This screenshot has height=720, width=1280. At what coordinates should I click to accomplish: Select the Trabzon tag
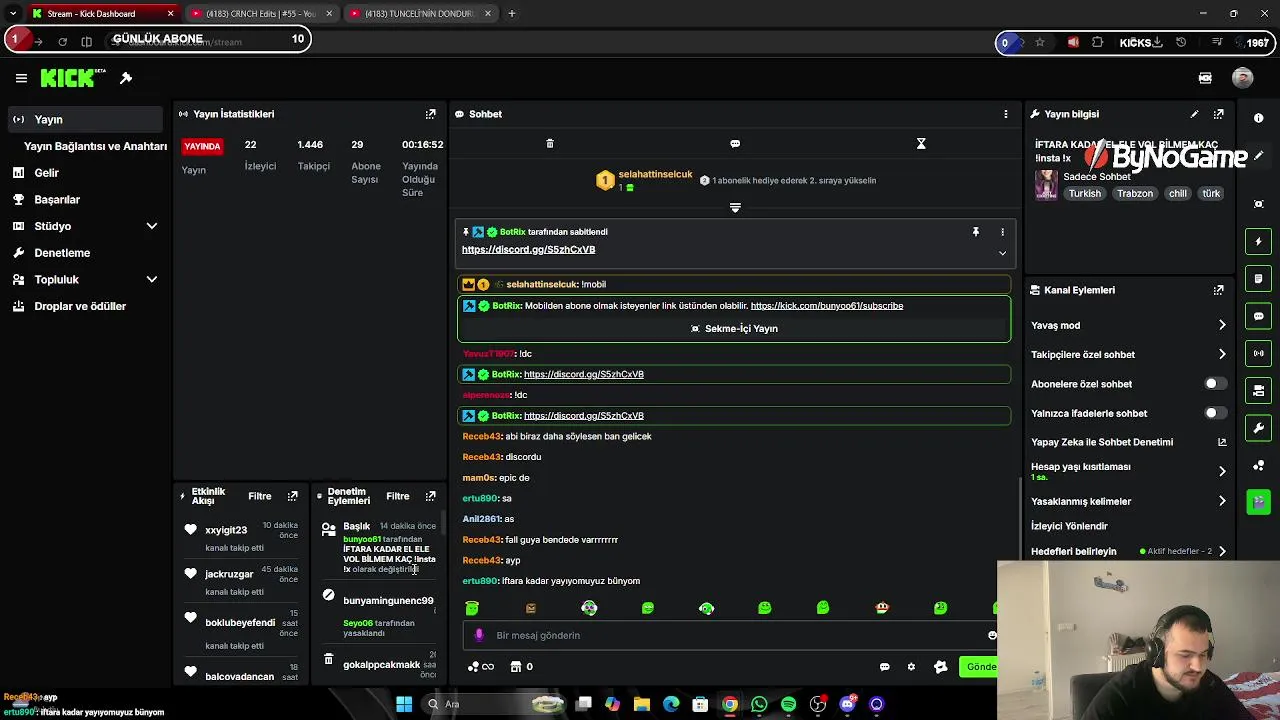(1135, 194)
